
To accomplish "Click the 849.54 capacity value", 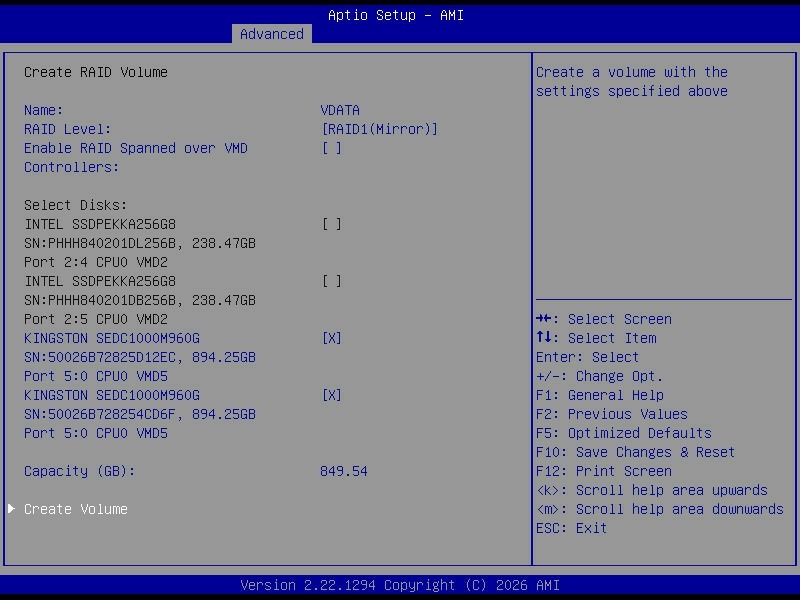I will pyautogui.click(x=343, y=471).
